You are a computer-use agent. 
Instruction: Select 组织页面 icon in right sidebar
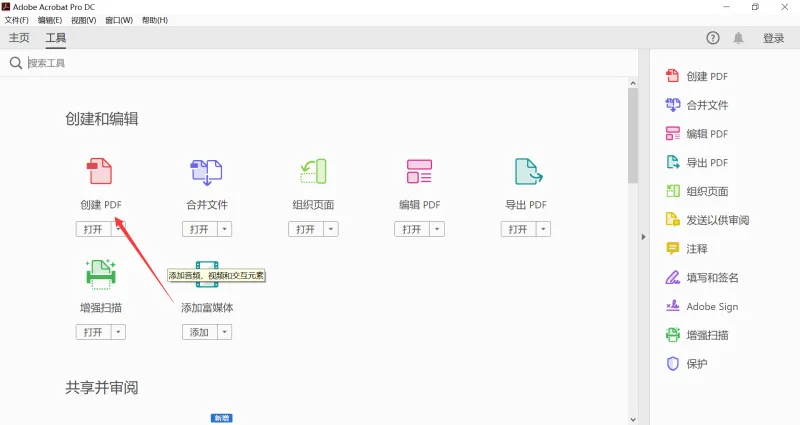click(672, 191)
